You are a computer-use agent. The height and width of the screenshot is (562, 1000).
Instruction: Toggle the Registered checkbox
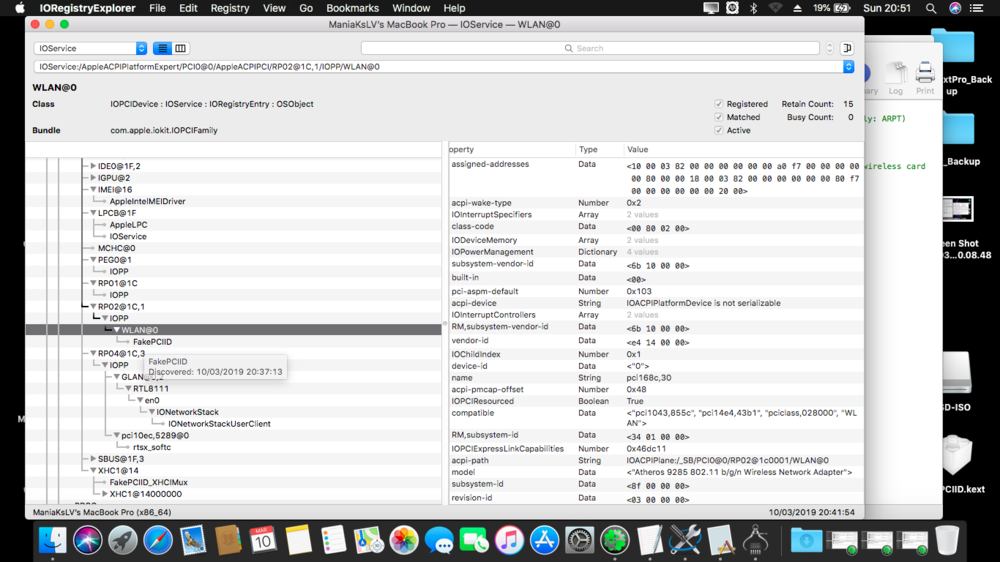pos(719,104)
